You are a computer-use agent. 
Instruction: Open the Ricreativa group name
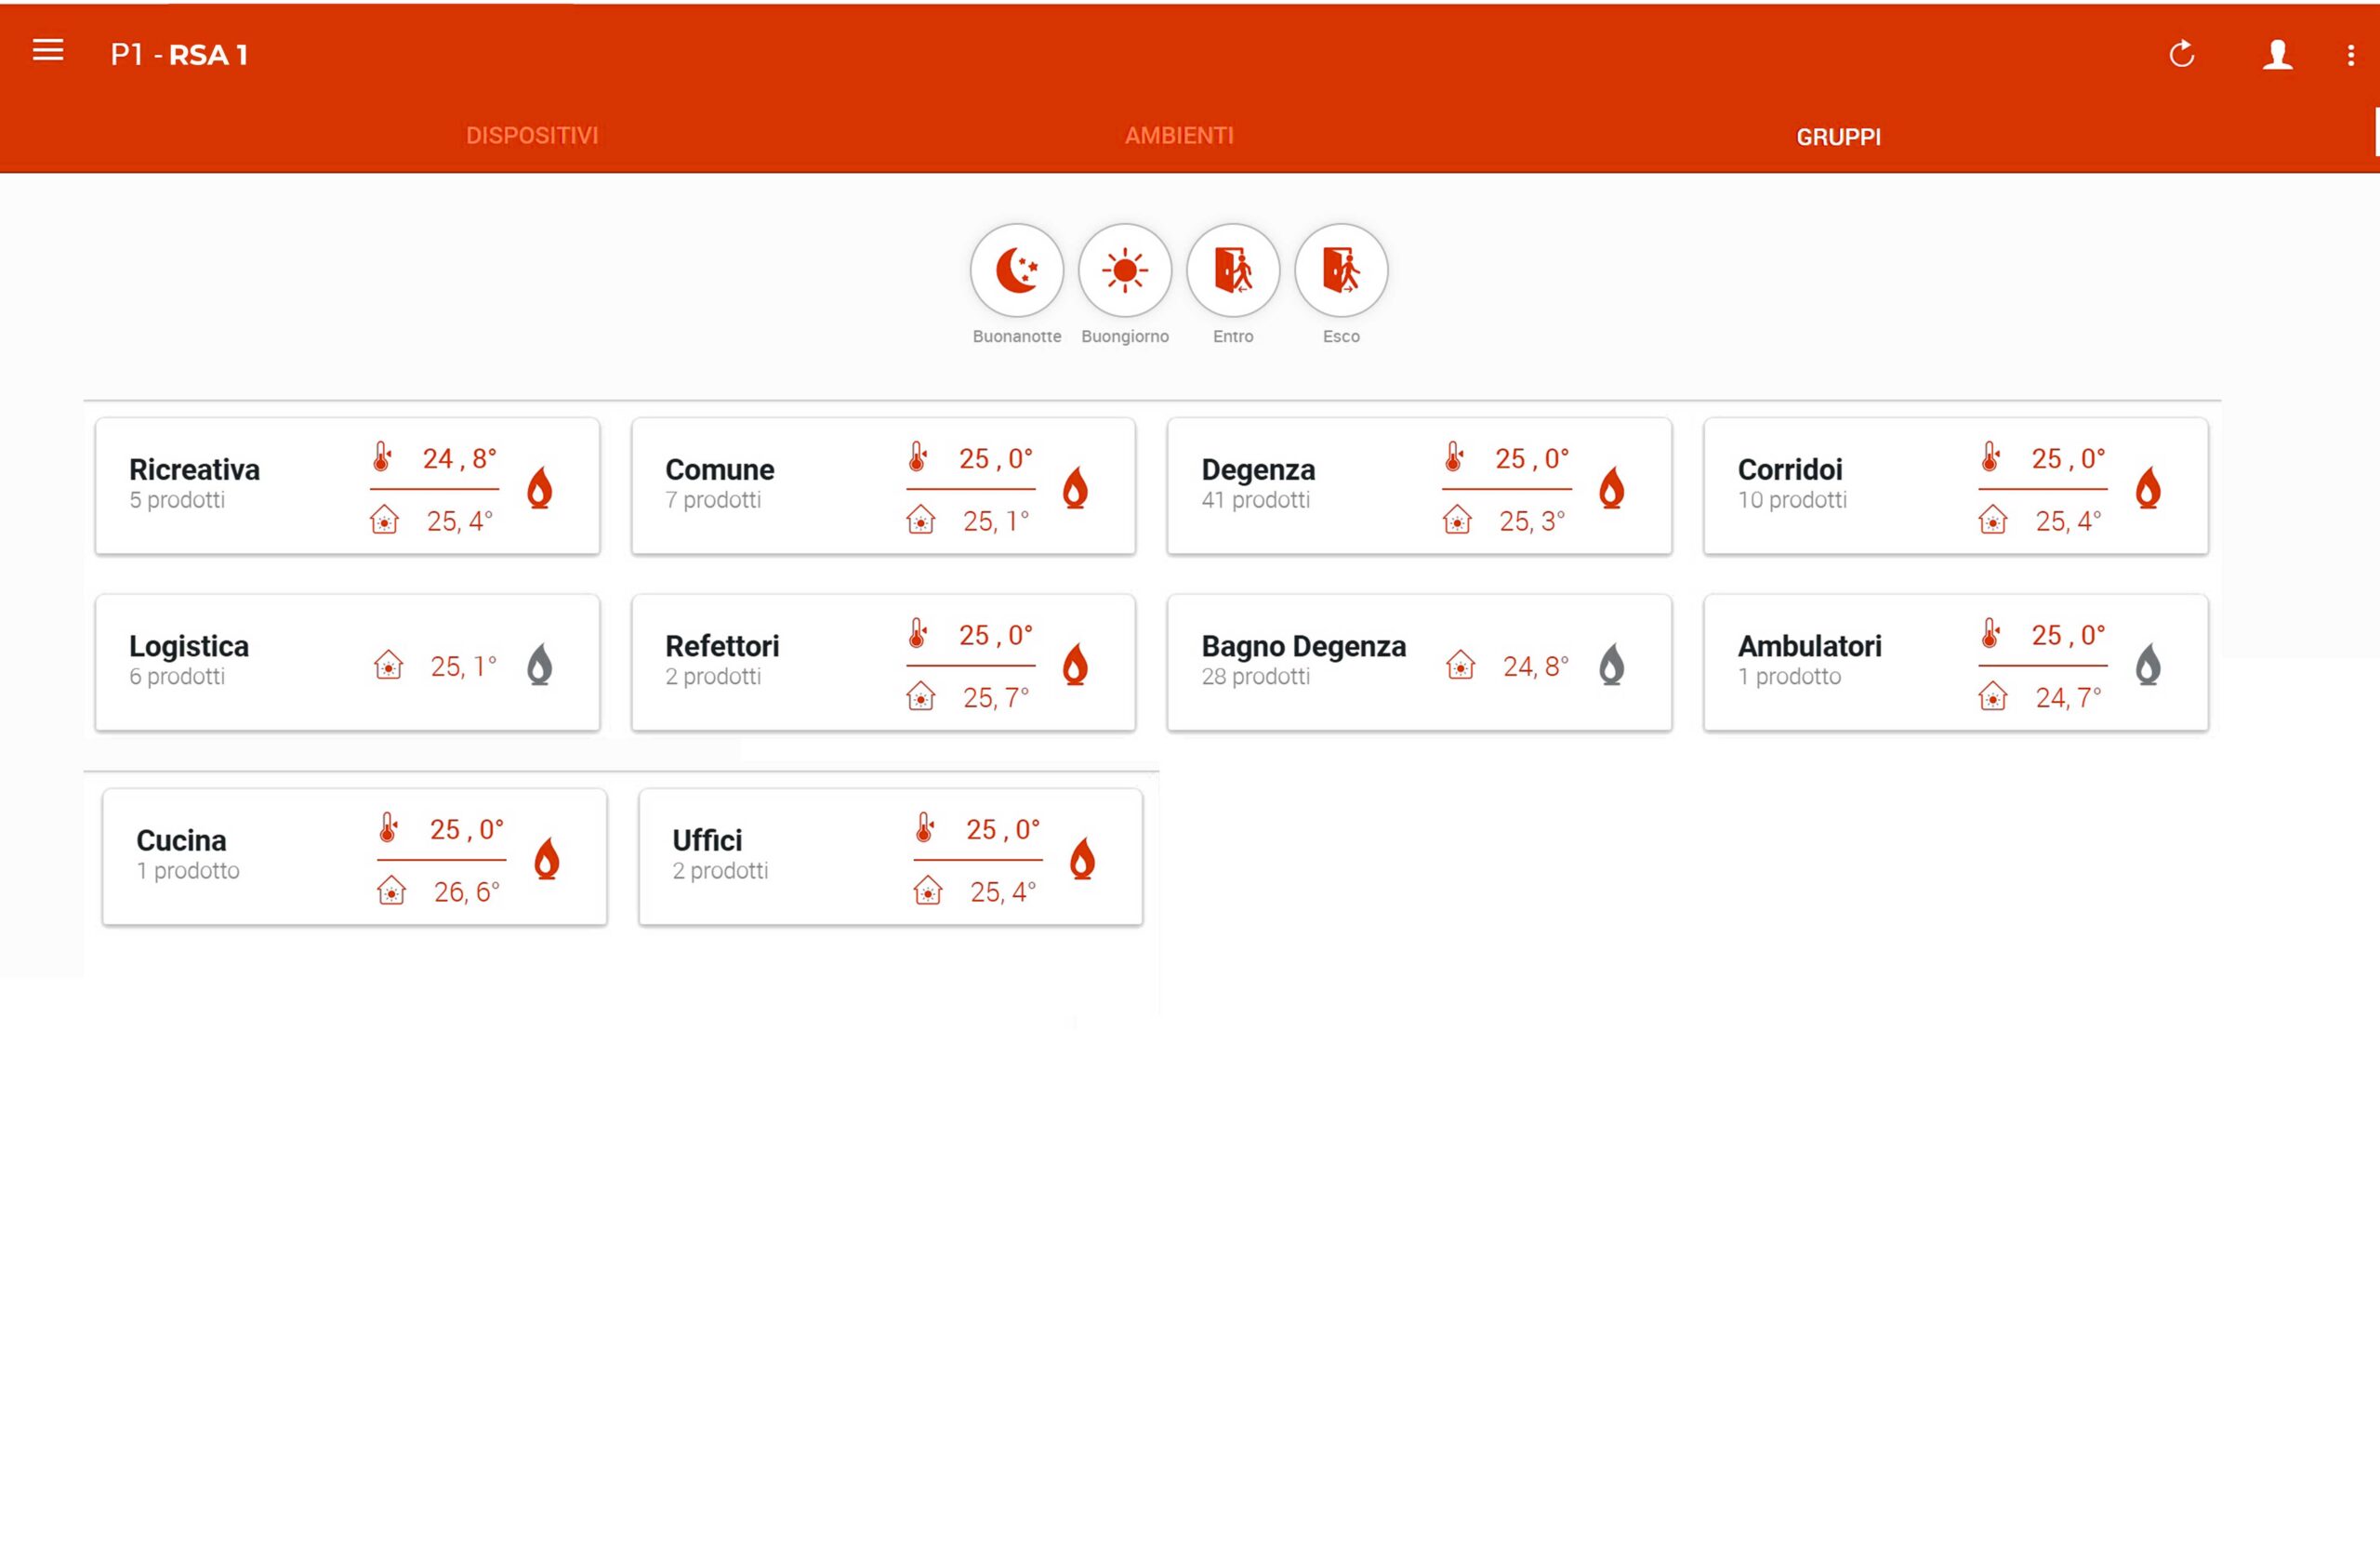click(x=194, y=469)
